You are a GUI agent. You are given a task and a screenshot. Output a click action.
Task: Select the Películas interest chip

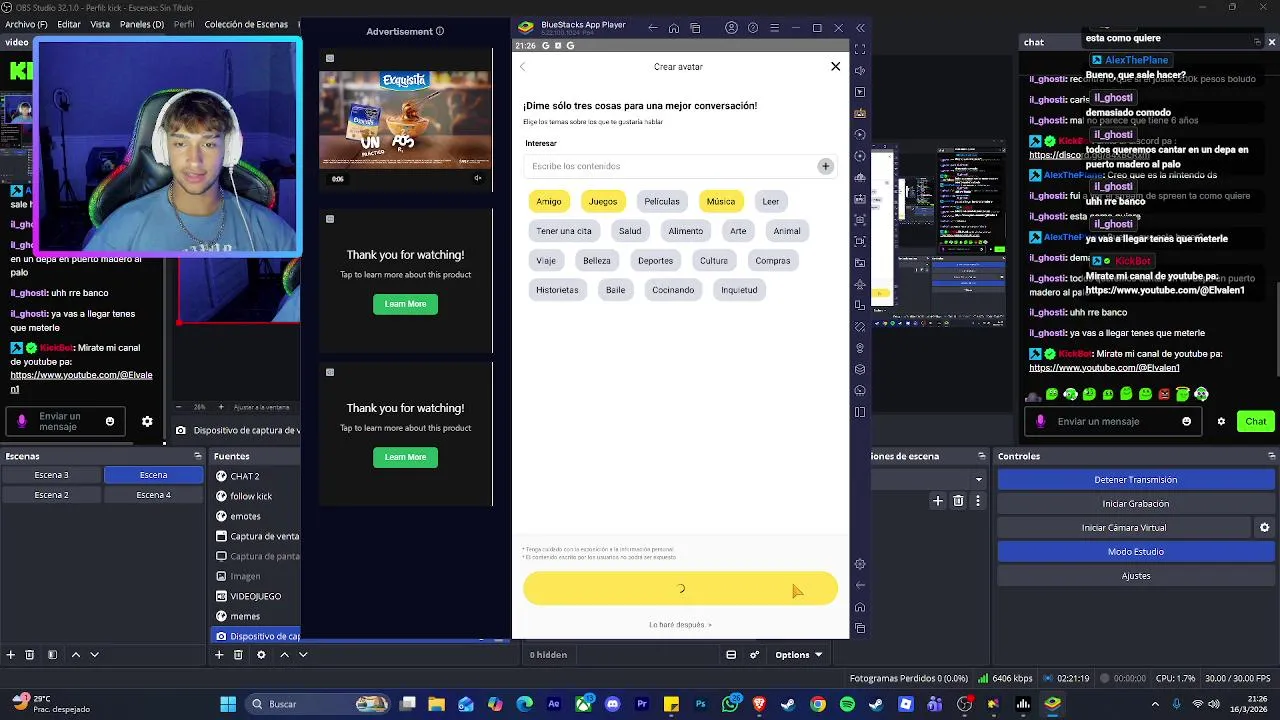662,201
